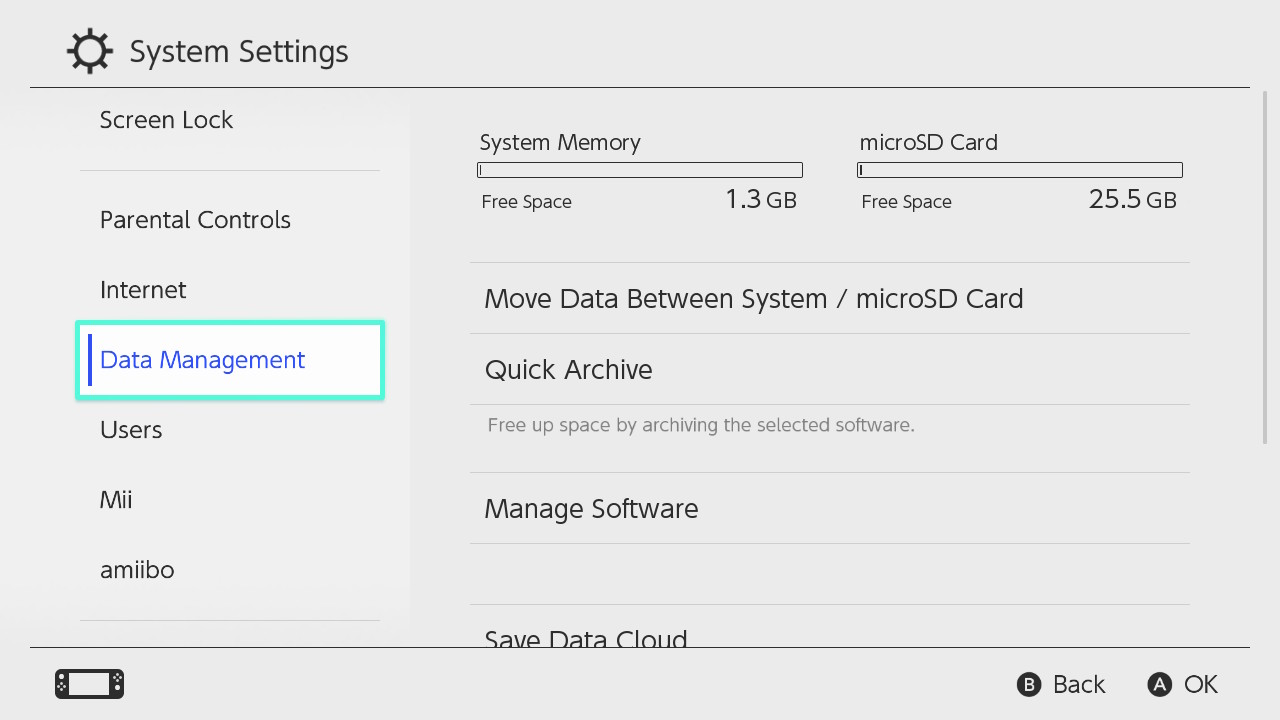
Task: Open the Quick Archive option
Action: tap(568, 369)
